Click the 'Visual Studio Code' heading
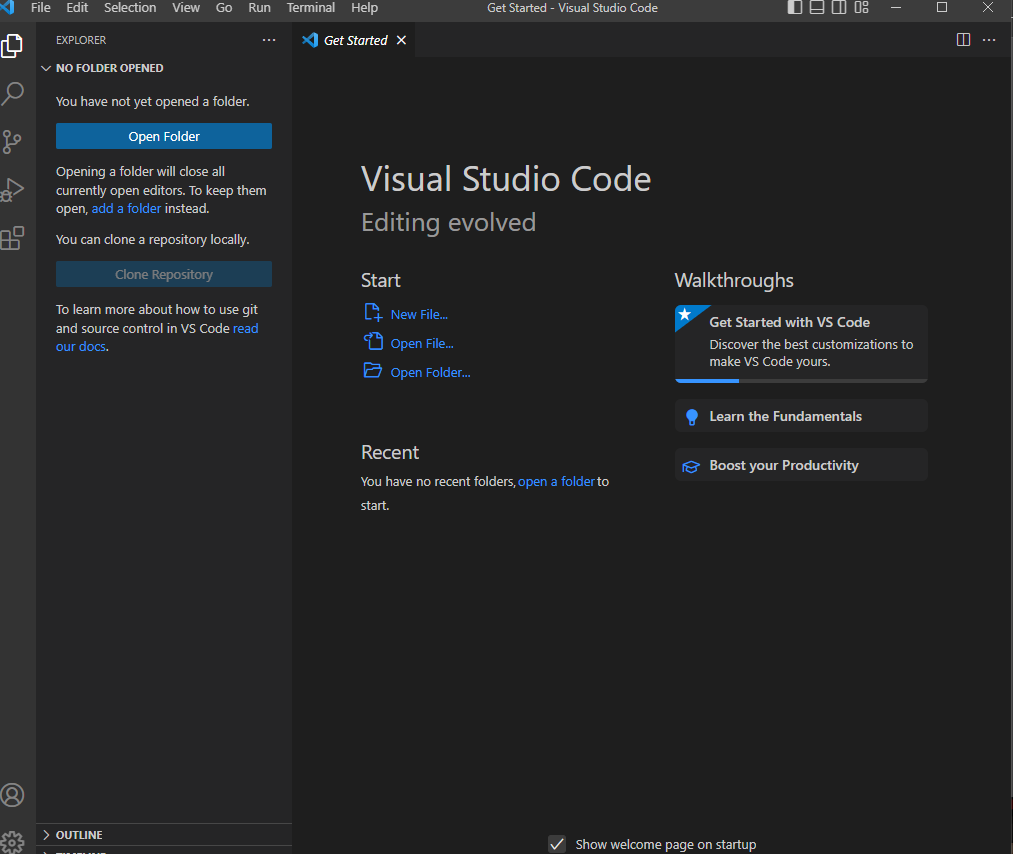Viewport: 1013px width, 854px height. coord(506,179)
